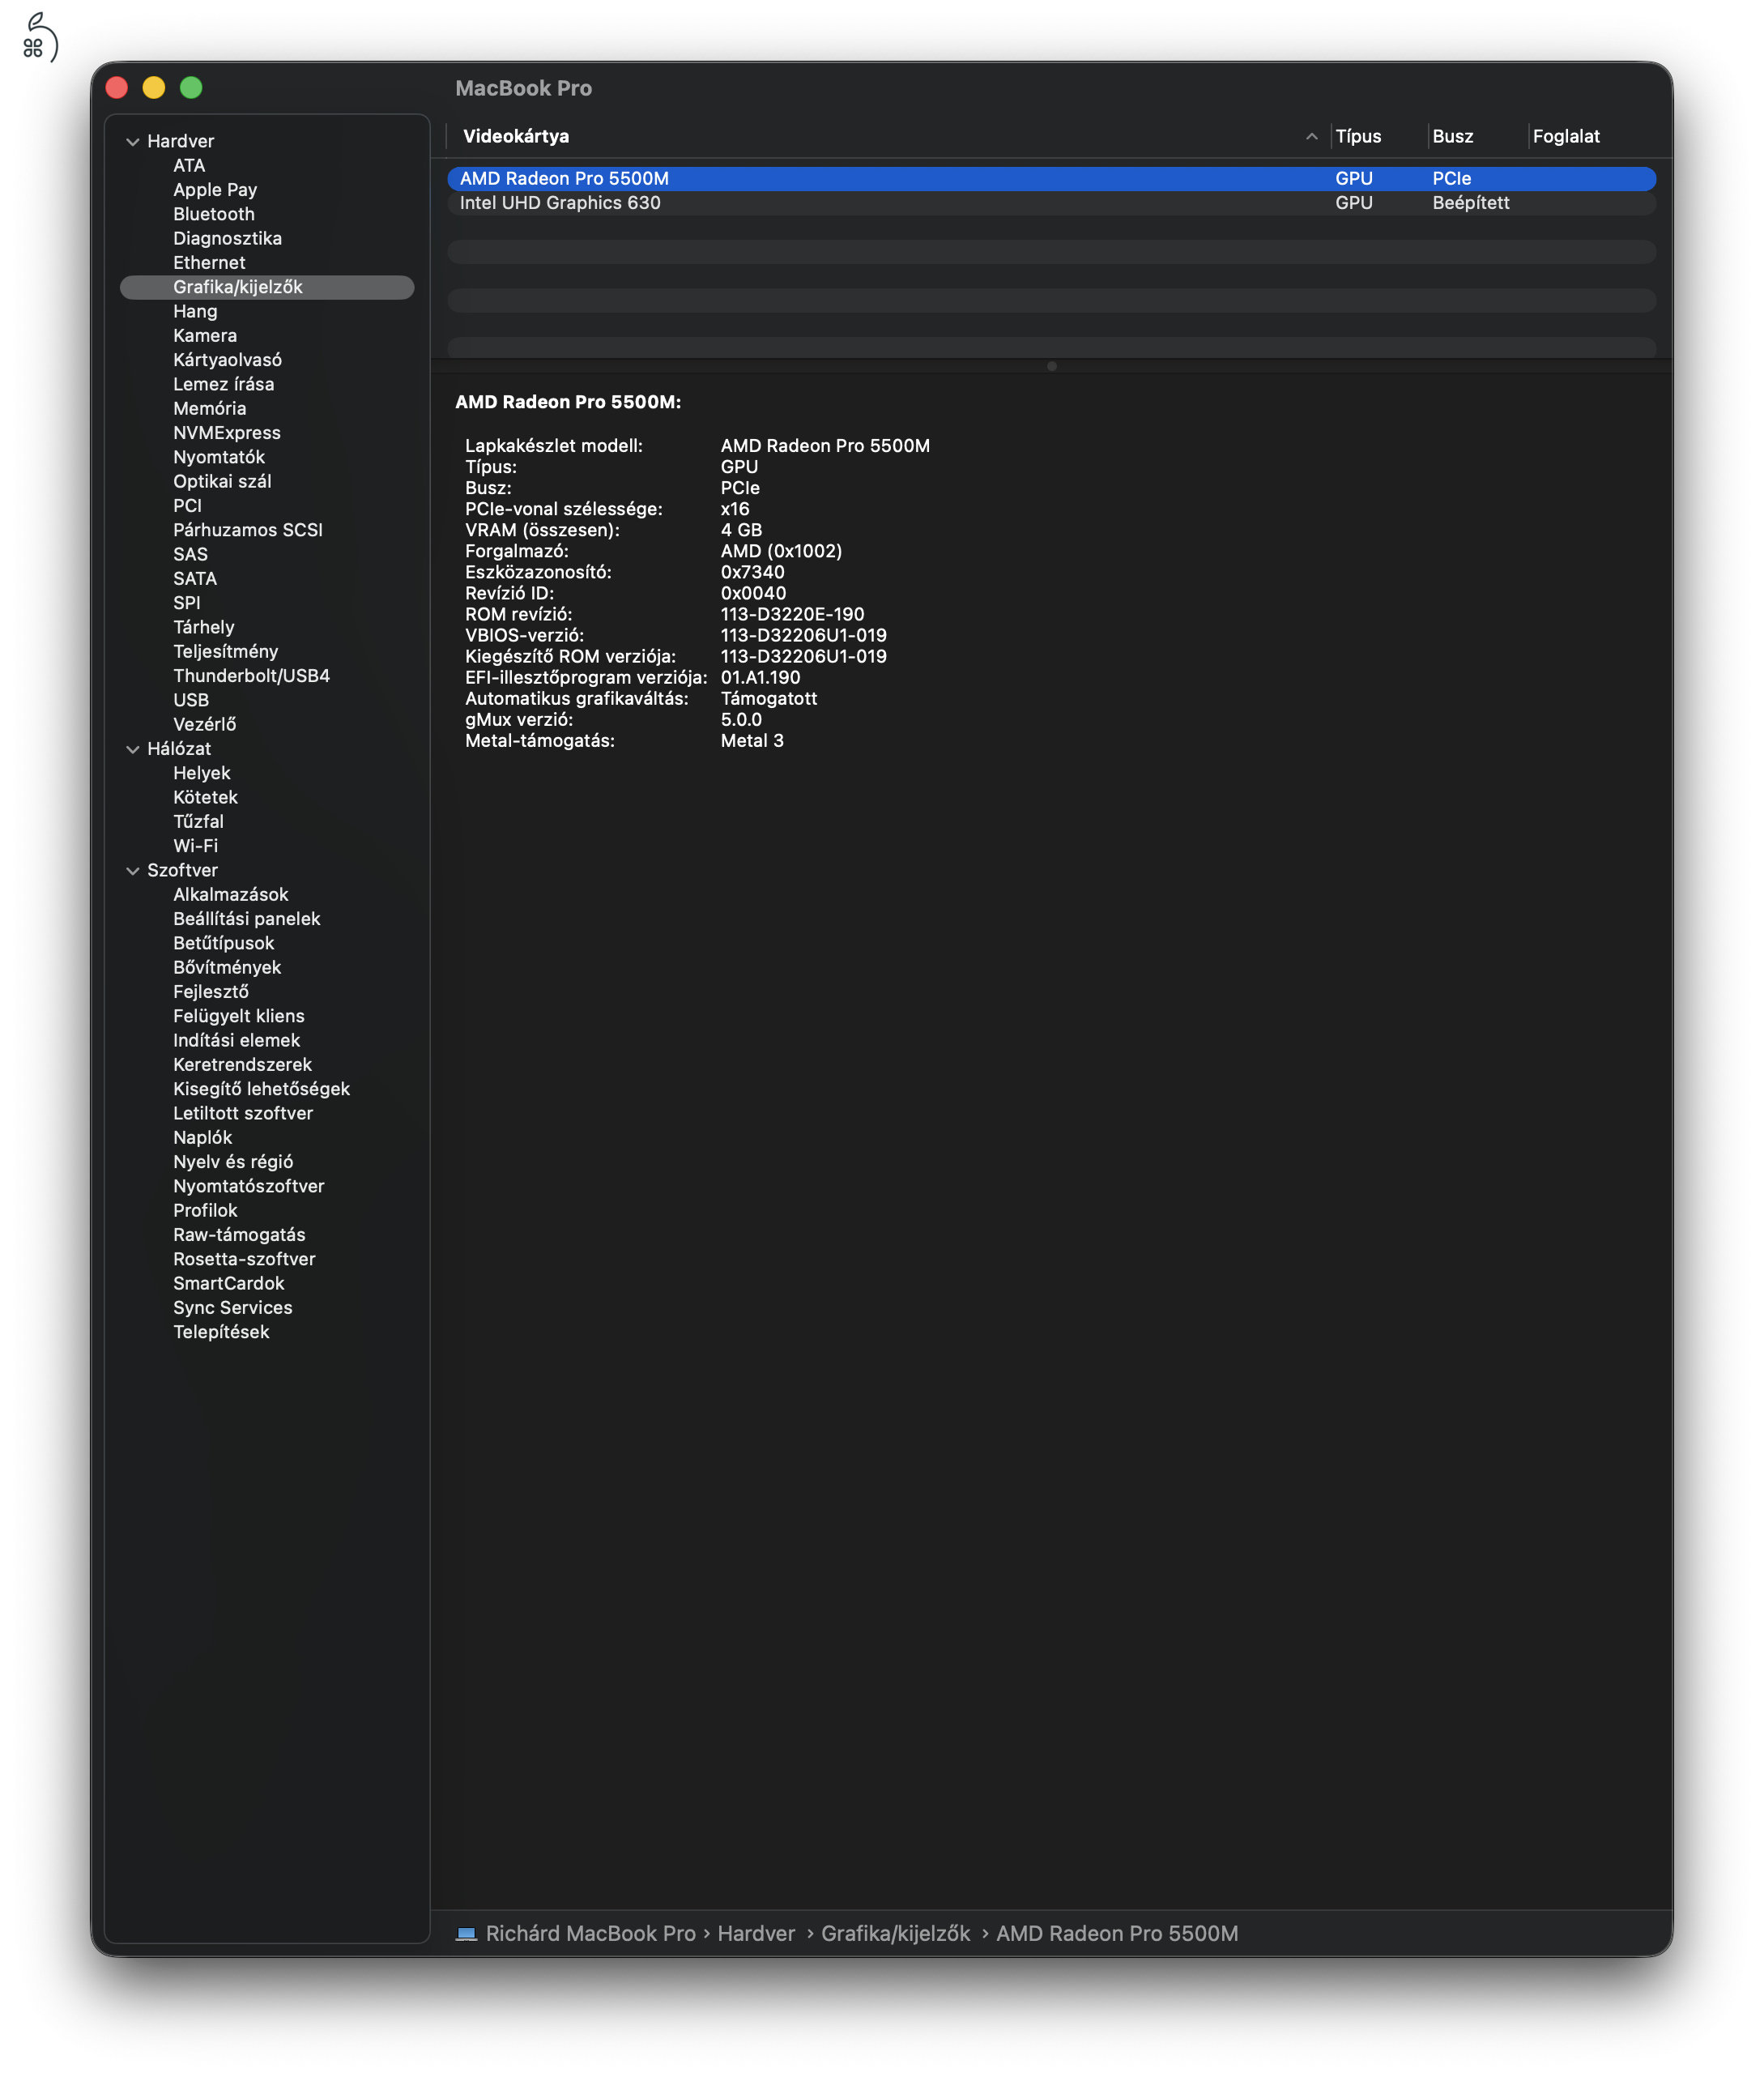
Task: Open Diagnosztika in the sidebar
Action: 227,238
